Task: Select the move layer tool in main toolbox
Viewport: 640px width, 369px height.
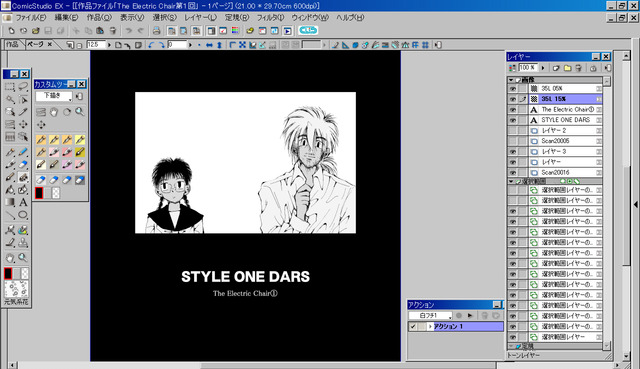Action: point(23,124)
